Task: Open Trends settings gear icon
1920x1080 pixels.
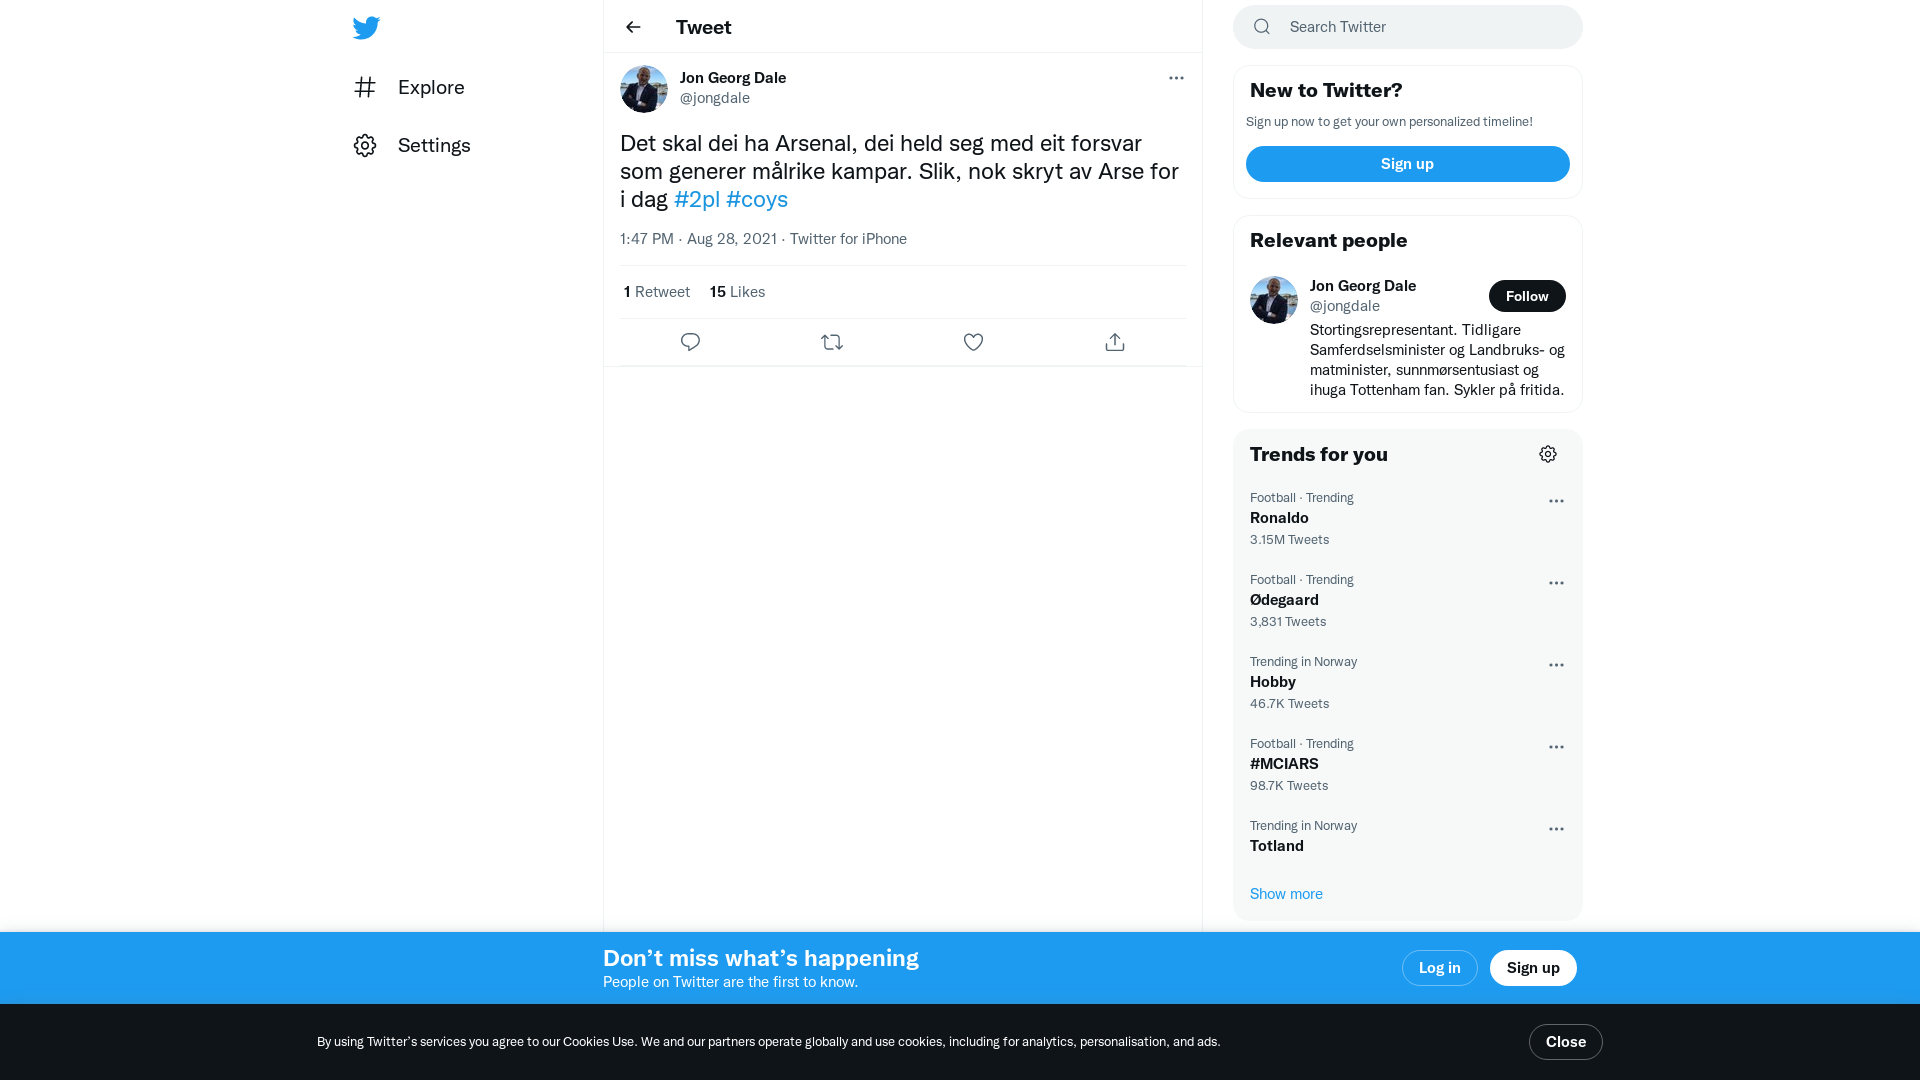Action: pyautogui.click(x=1548, y=454)
